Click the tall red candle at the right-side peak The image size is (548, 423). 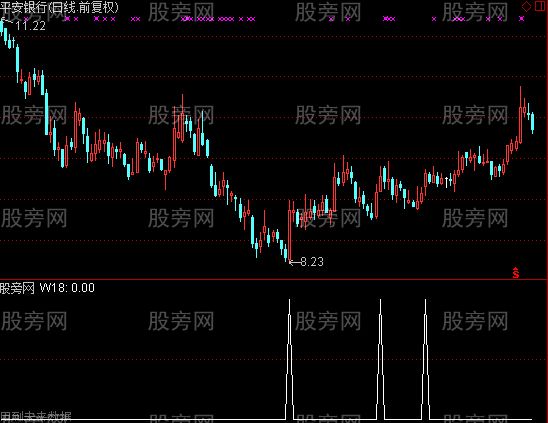point(520,115)
